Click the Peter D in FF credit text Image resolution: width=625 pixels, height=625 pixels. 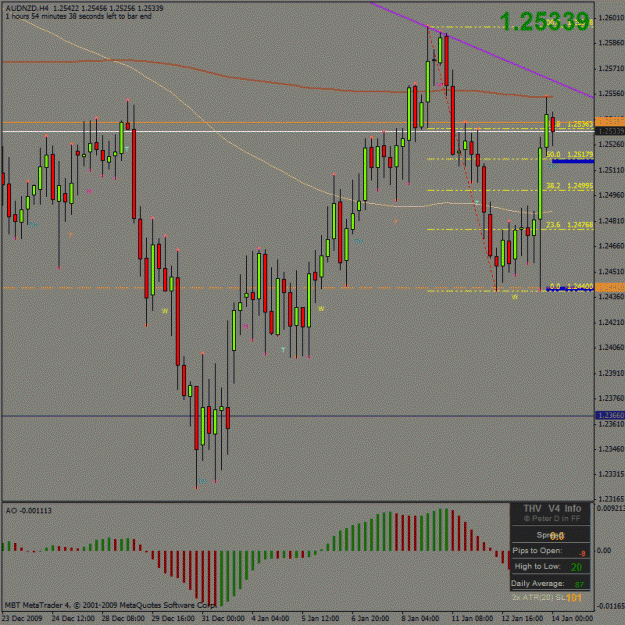tap(552, 519)
